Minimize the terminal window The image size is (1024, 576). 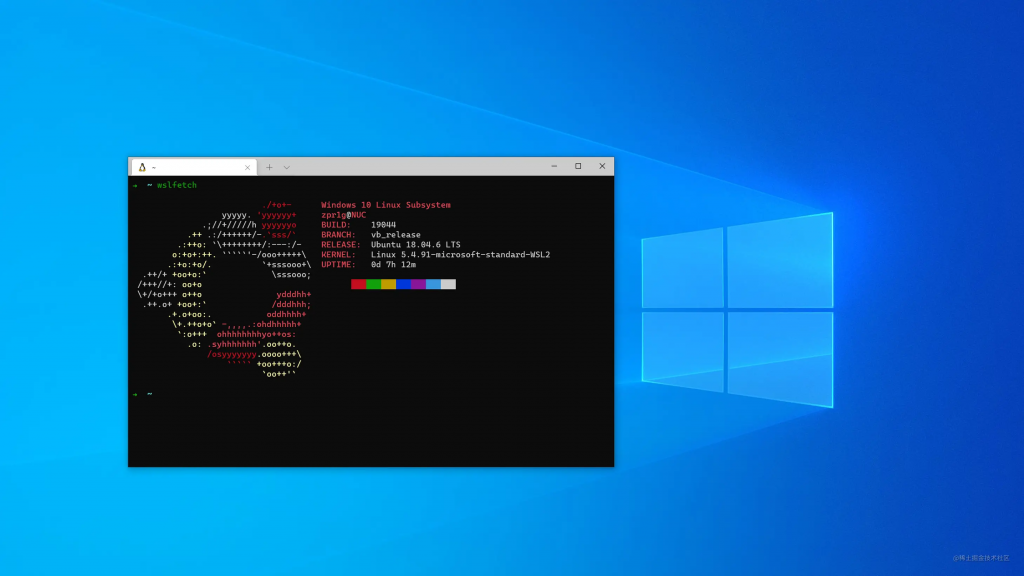554,167
